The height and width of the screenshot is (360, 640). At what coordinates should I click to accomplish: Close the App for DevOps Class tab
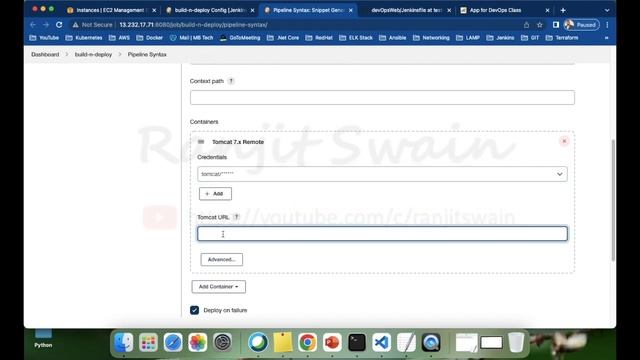(547, 10)
